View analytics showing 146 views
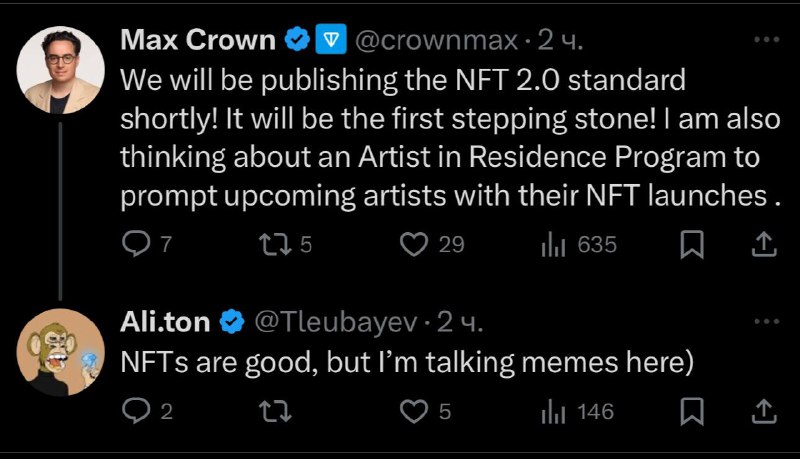 point(554,412)
